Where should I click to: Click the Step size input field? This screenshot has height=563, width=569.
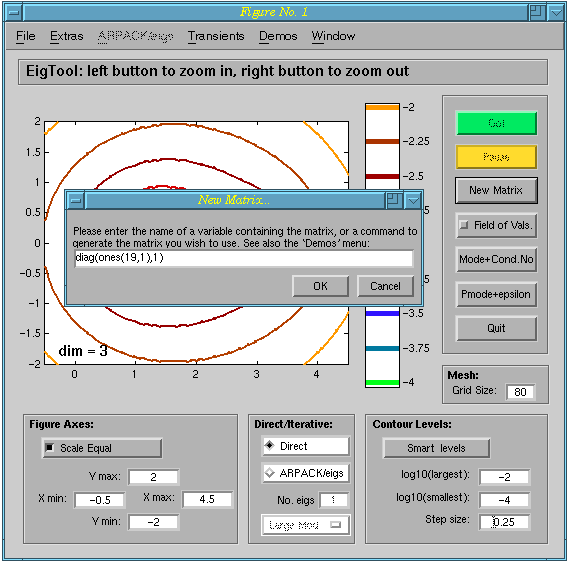[x=504, y=522]
